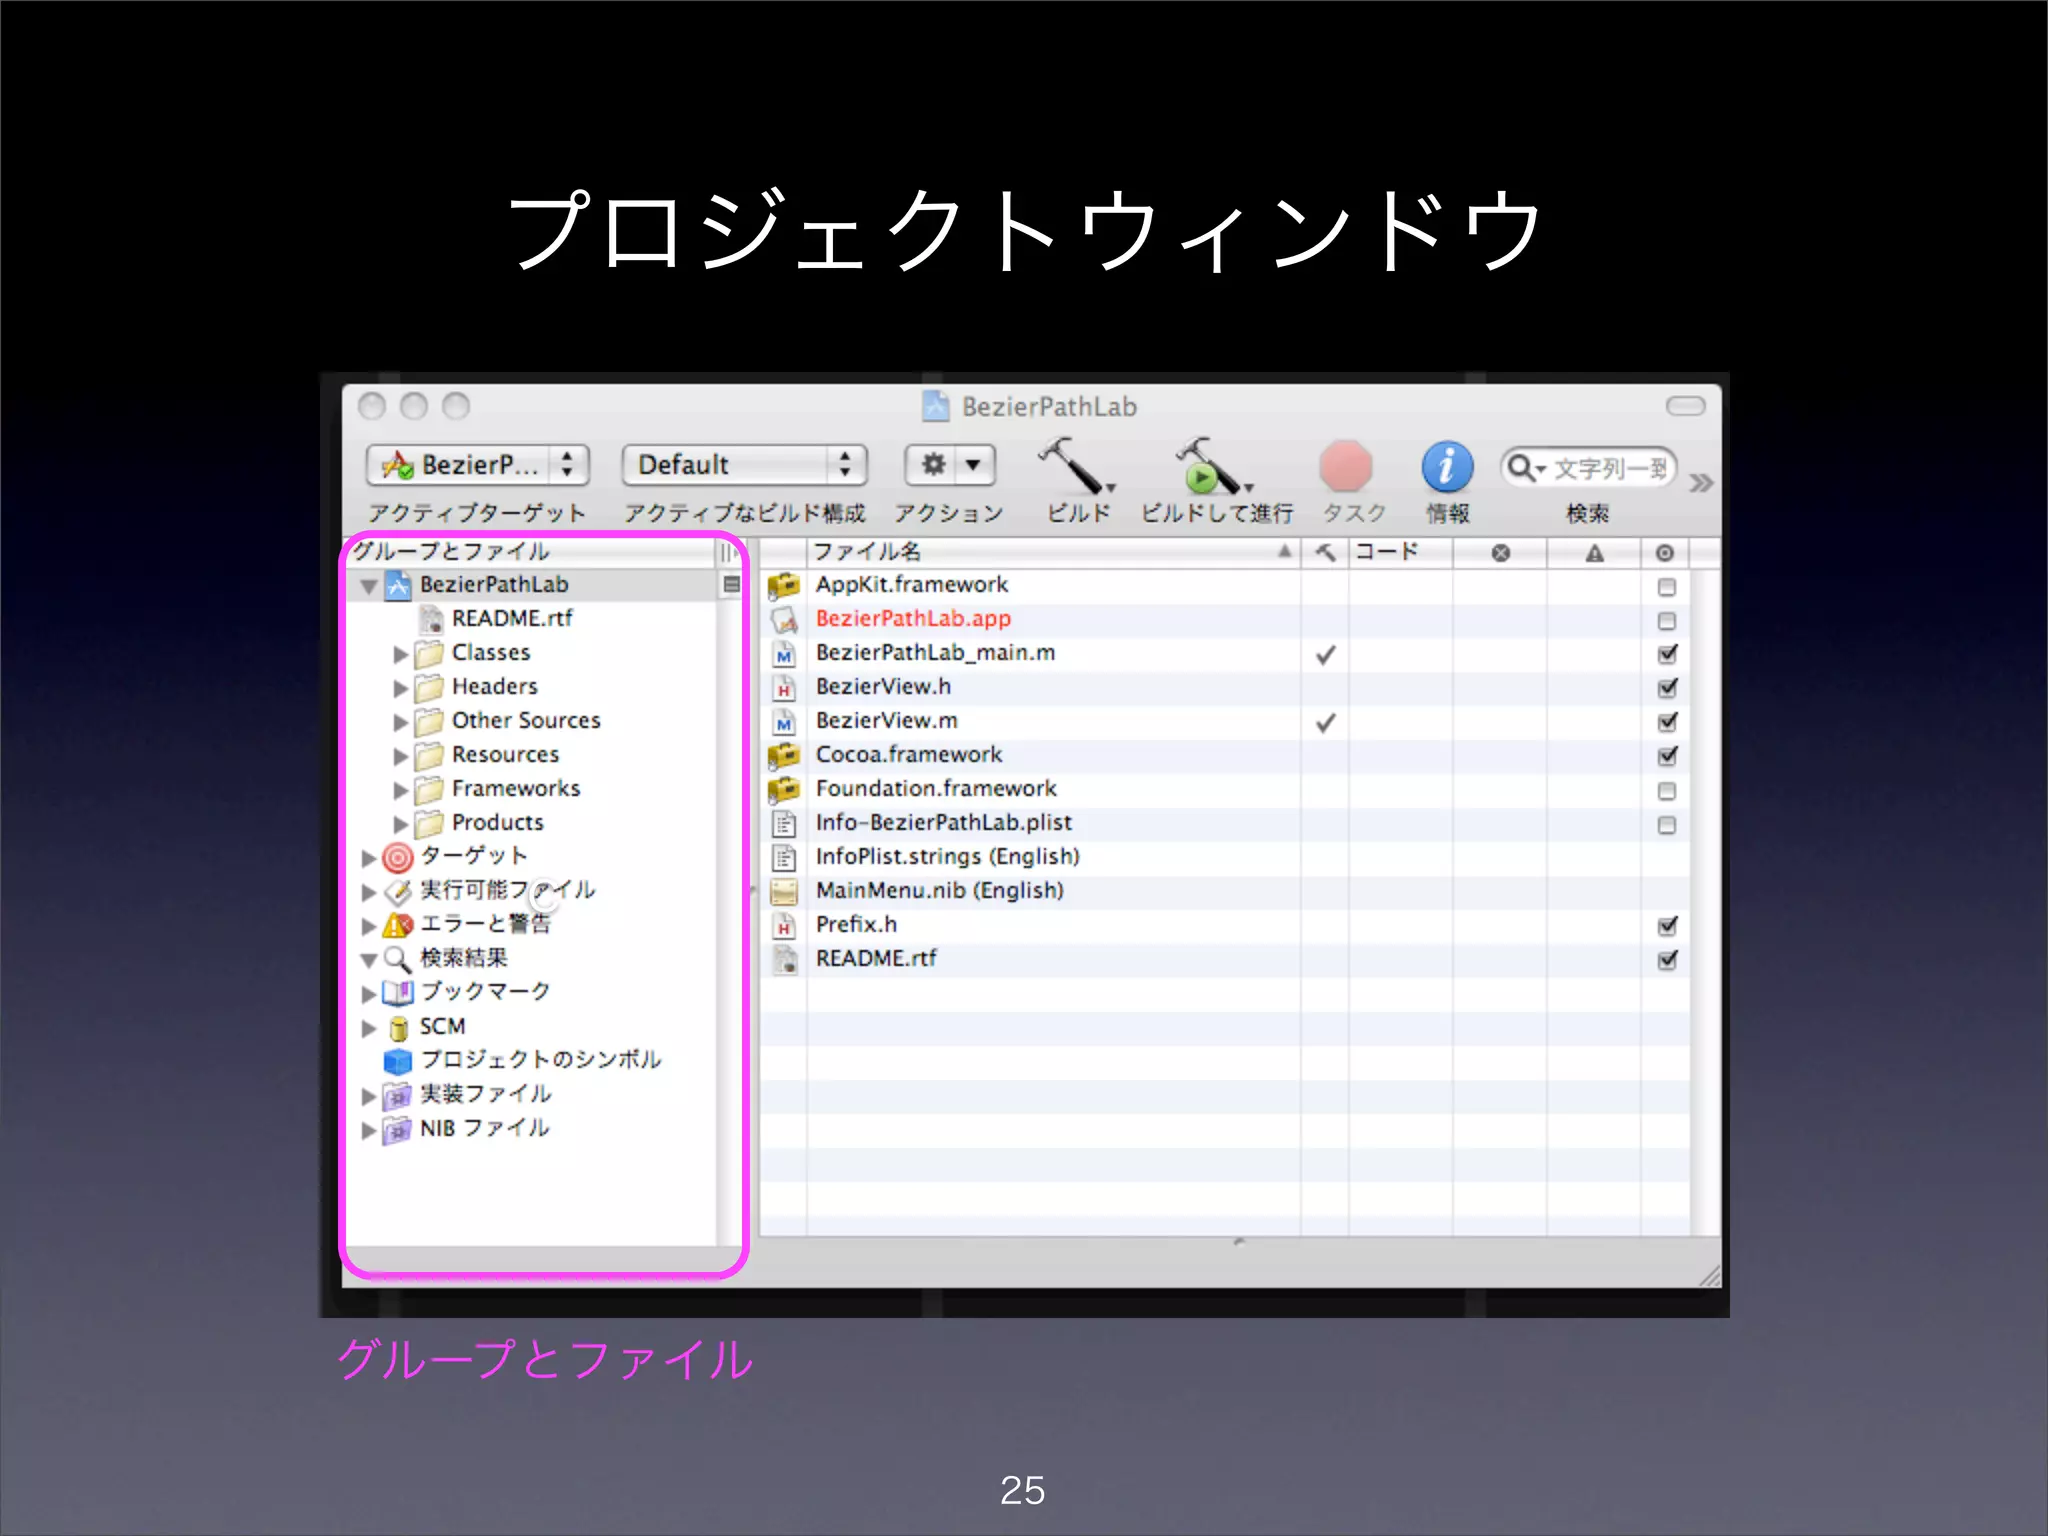Expand the SCM group
Image resolution: width=2048 pixels, height=1536 pixels.
click(x=368, y=1028)
